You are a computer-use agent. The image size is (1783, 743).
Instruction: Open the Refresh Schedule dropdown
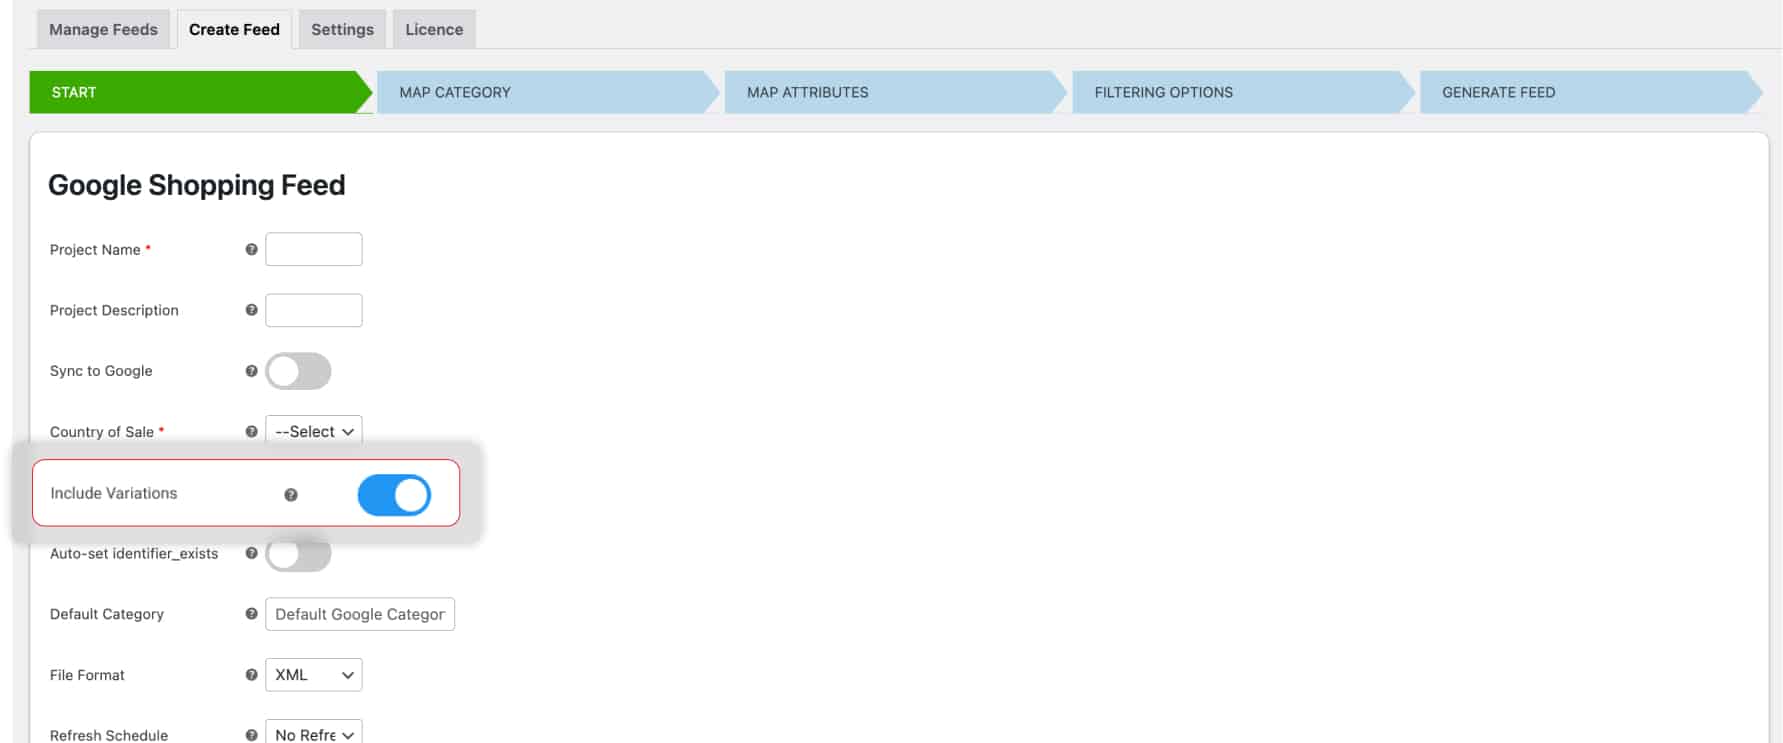coord(313,733)
